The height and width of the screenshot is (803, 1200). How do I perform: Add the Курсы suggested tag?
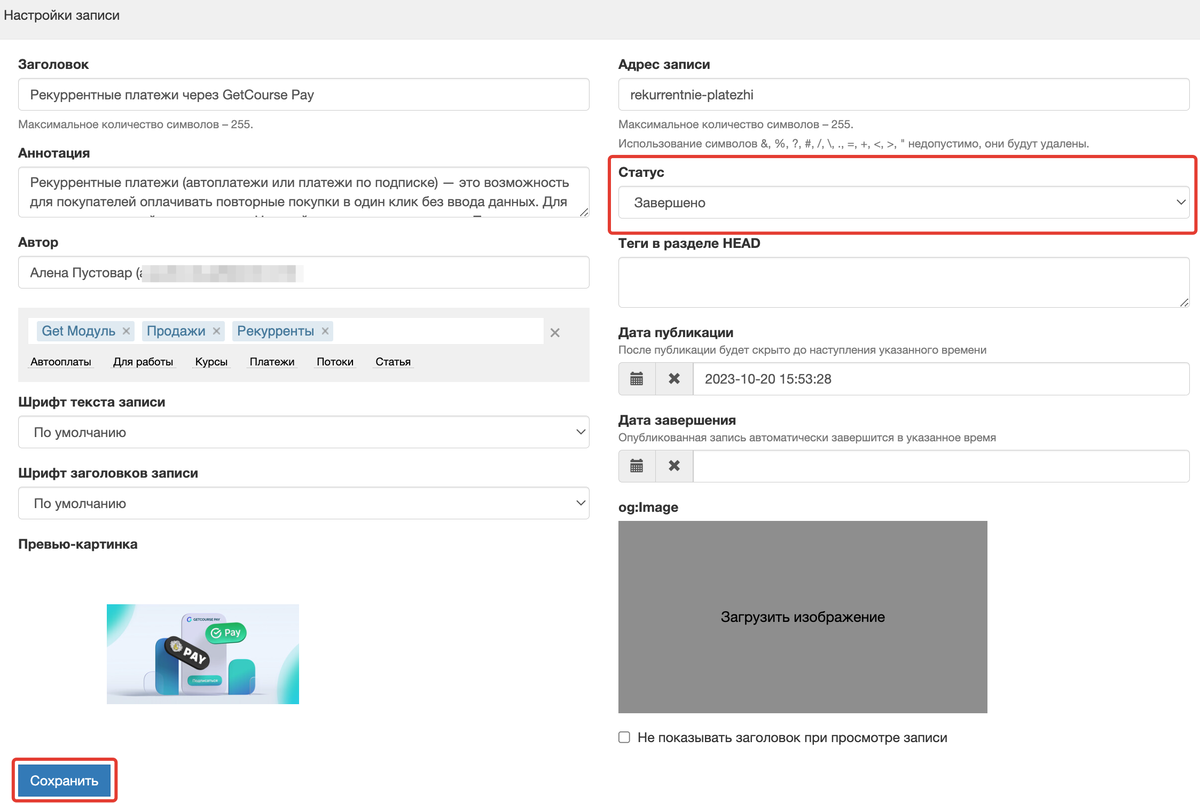pos(211,362)
